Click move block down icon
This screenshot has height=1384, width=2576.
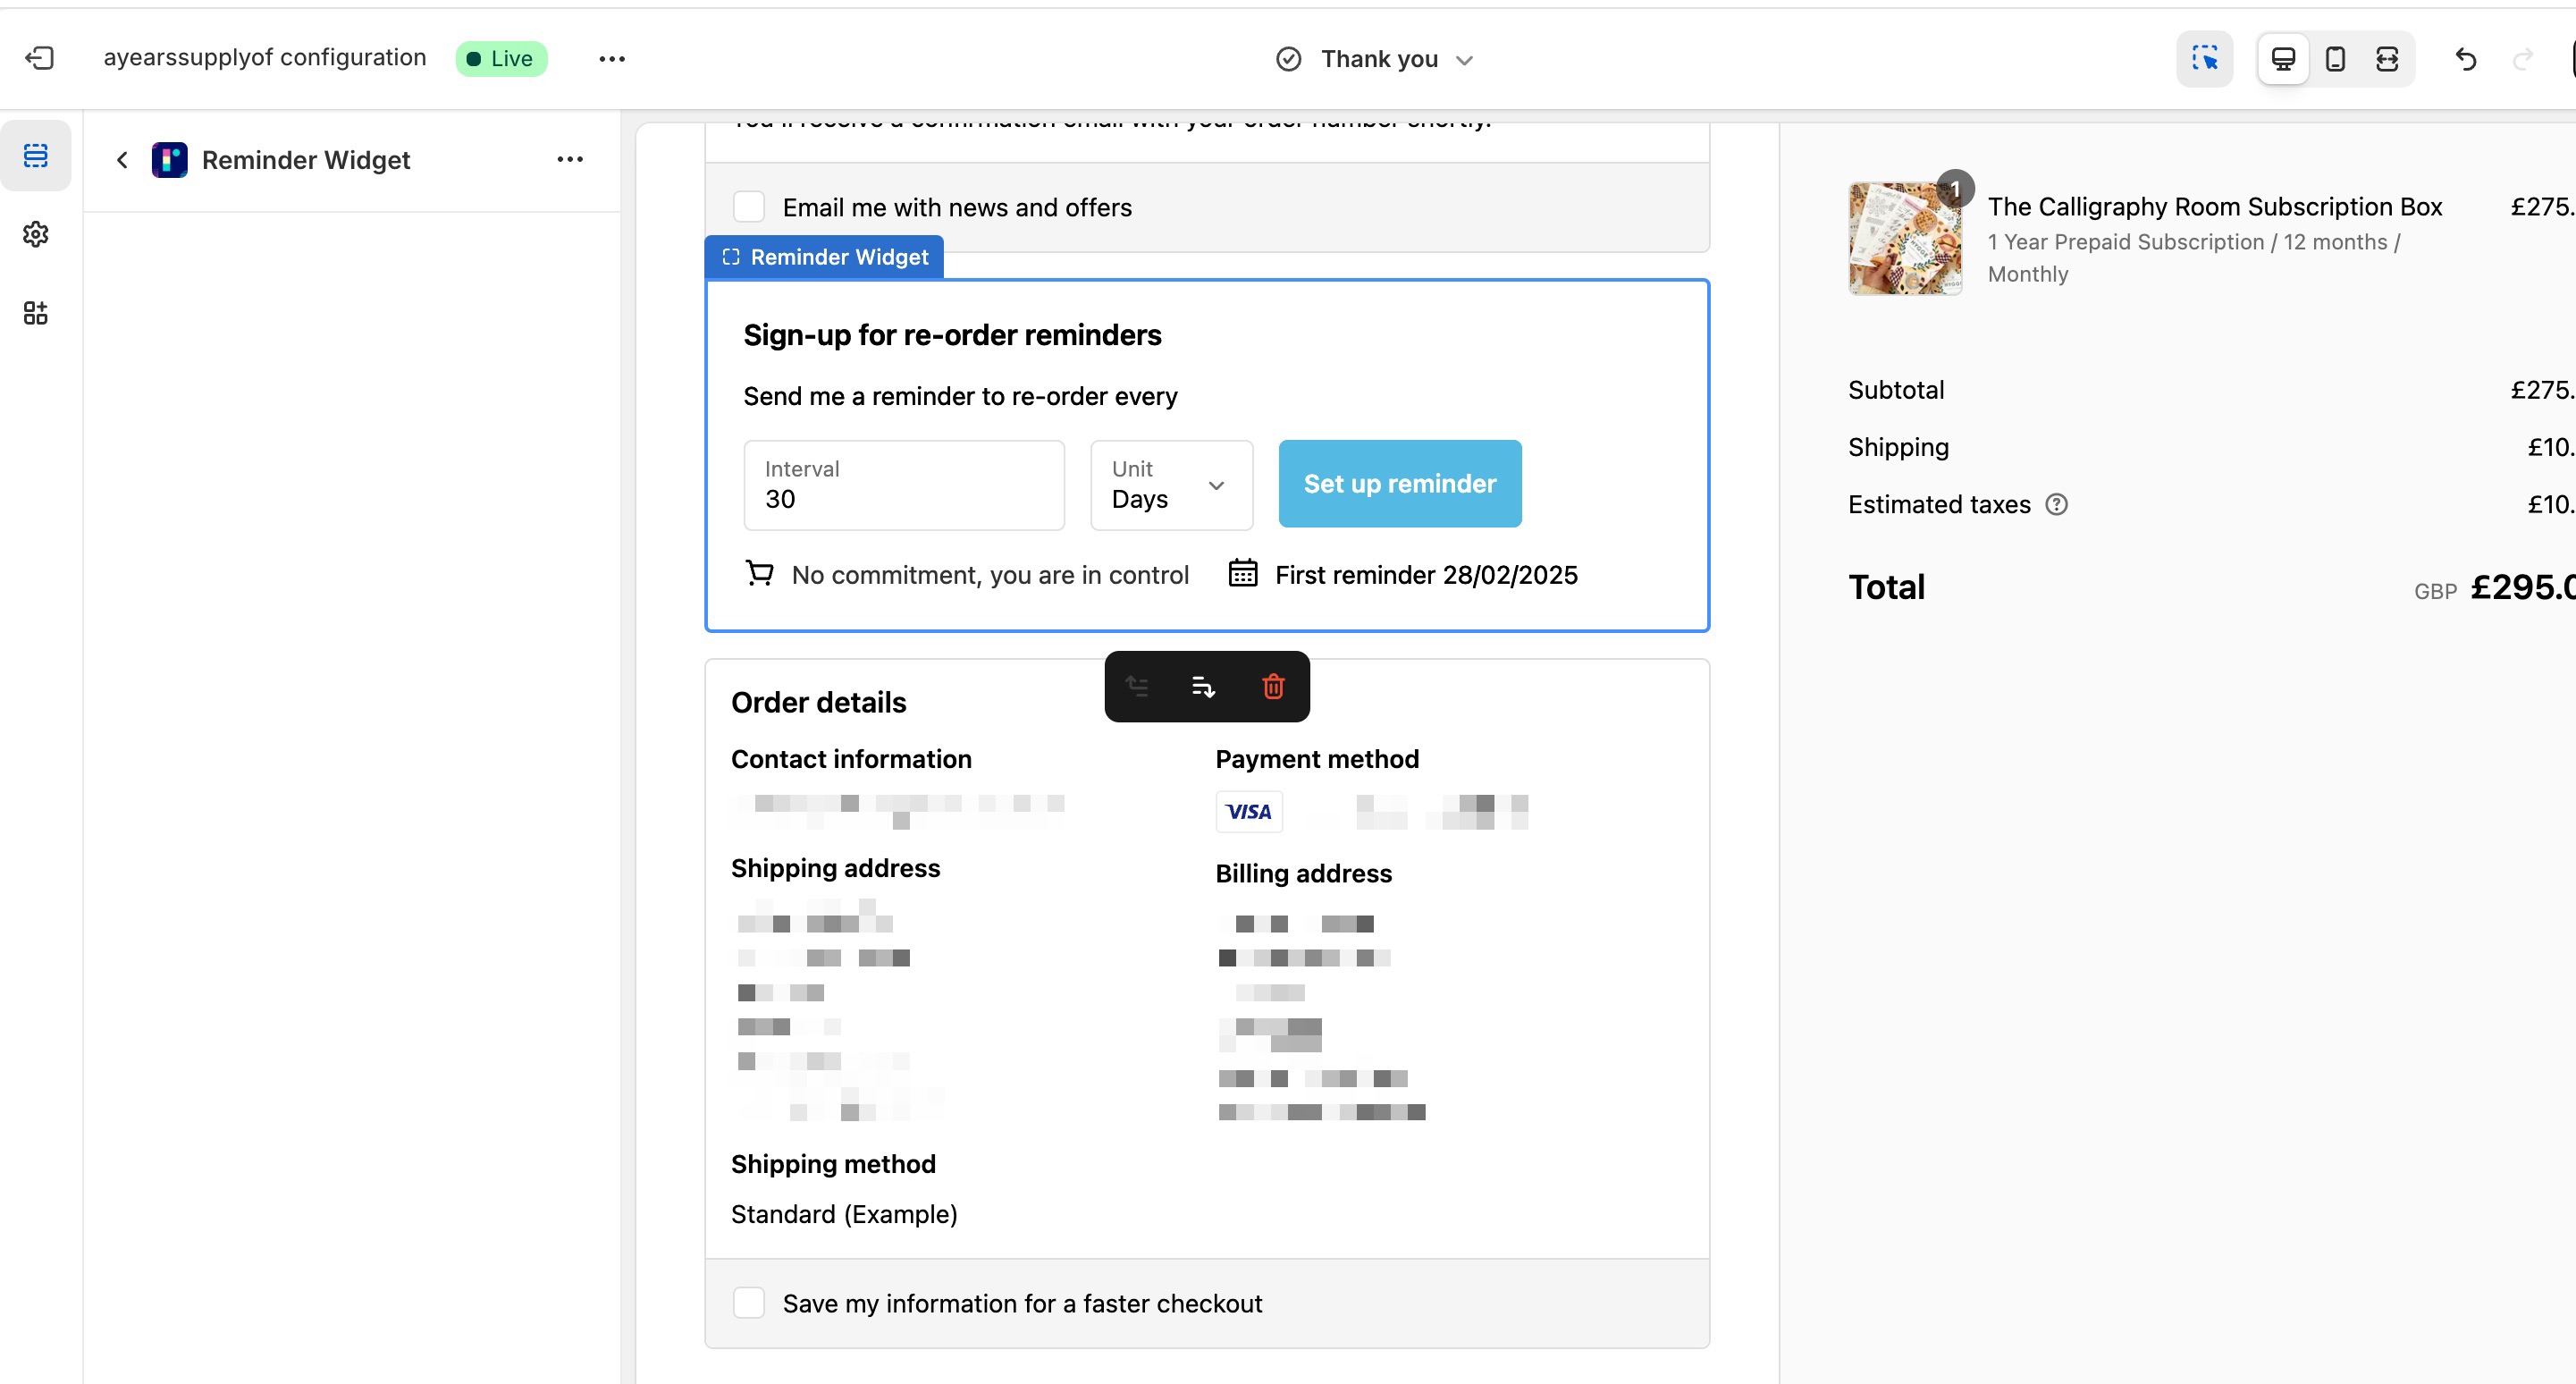(x=1203, y=687)
